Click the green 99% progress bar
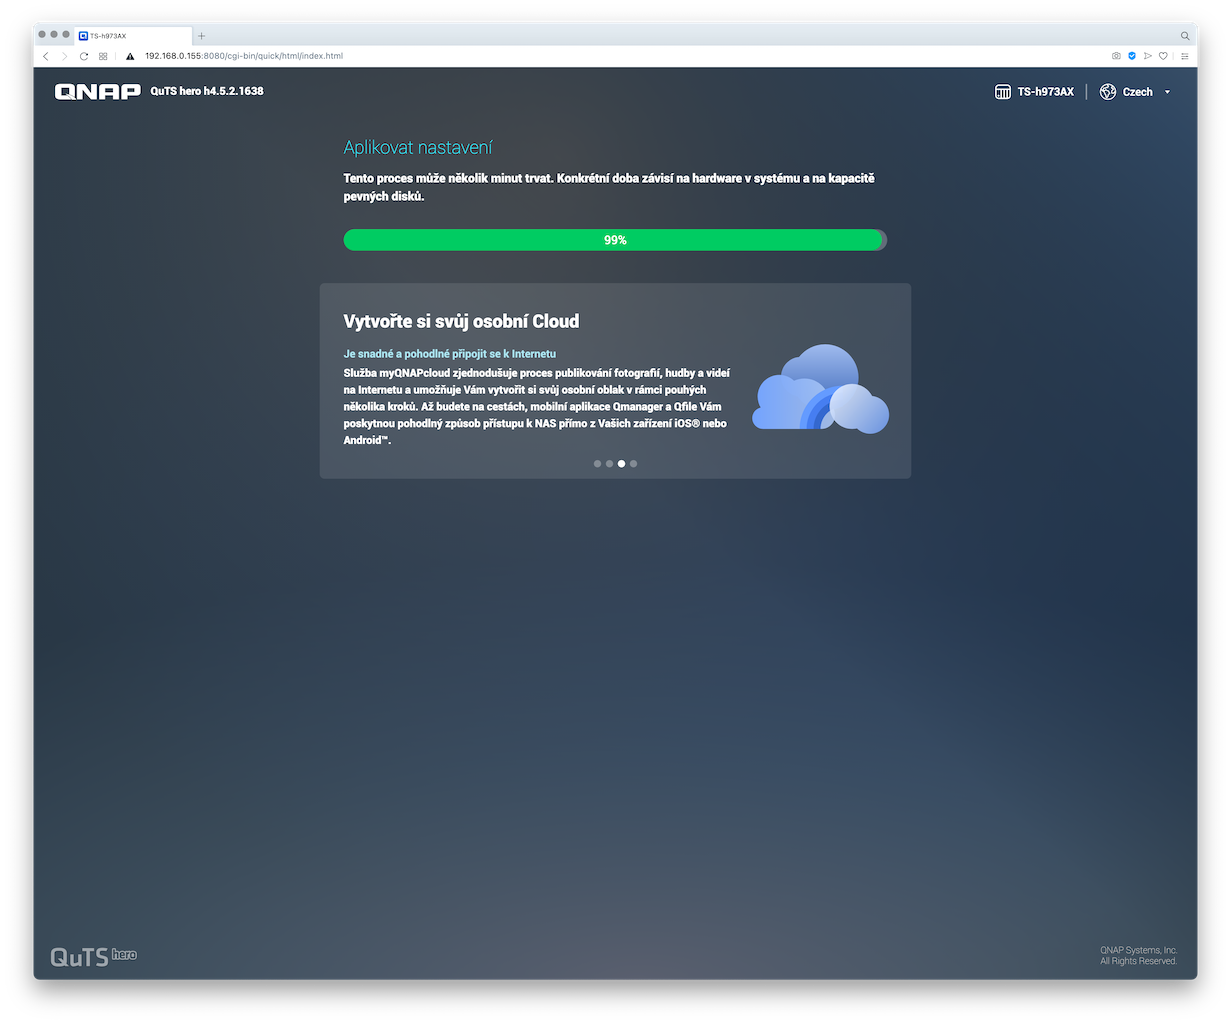Image resolution: width=1231 pixels, height=1024 pixels. point(614,240)
